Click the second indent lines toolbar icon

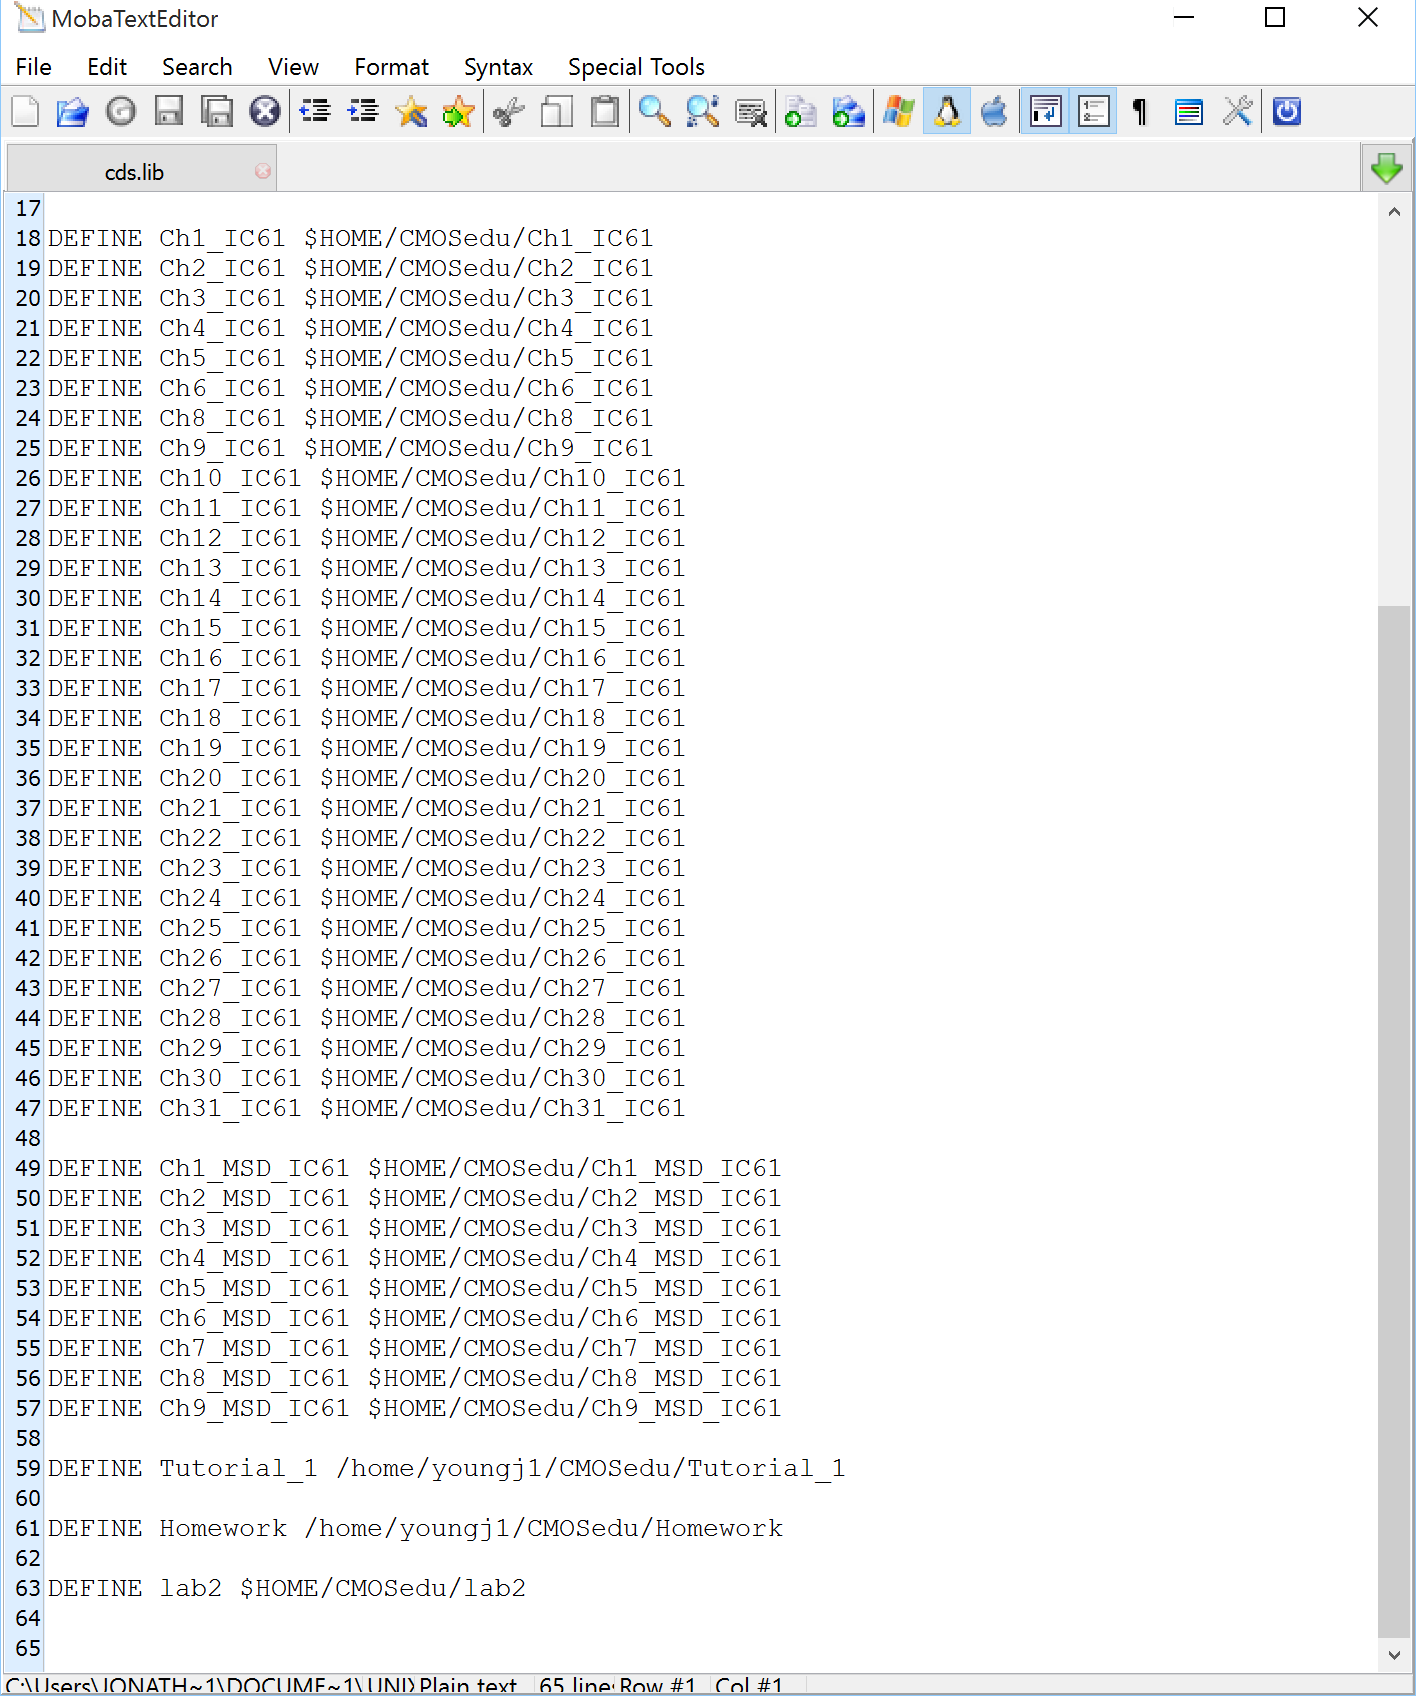click(x=363, y=112)
